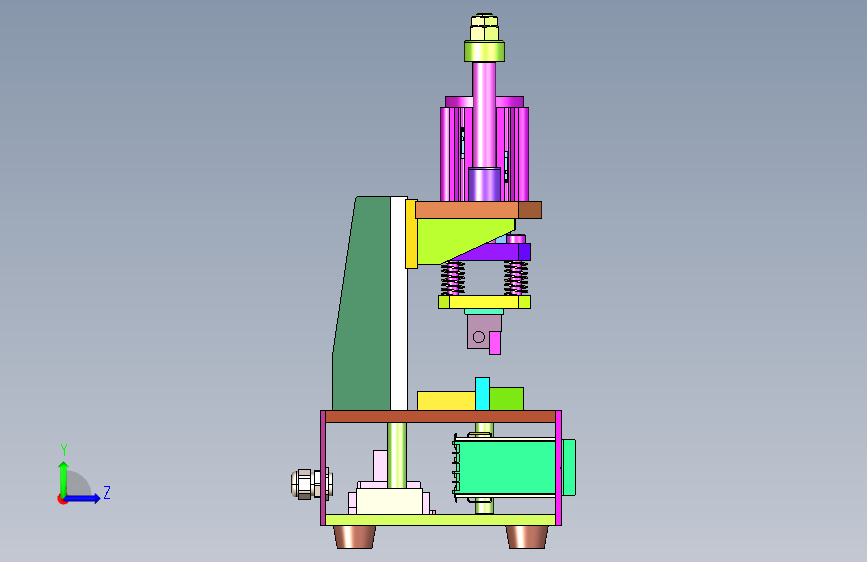Select the small magenta tab beside the mauve block
Image resolution: width=867 pixels, height=562 pixels.
pos(495,343)
